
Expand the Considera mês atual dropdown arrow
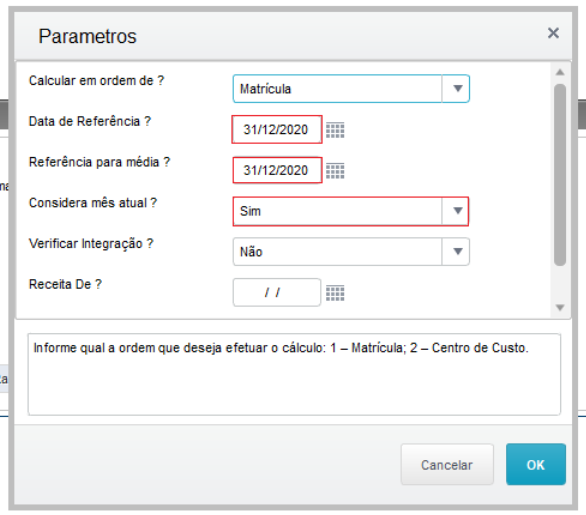pyautogui.click(x=456, y=211)
